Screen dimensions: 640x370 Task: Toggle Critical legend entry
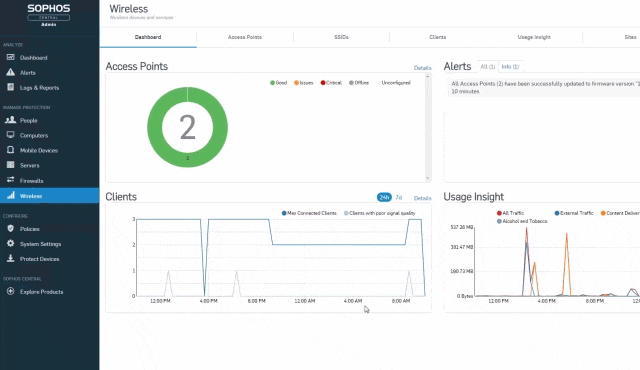[331, 83]
